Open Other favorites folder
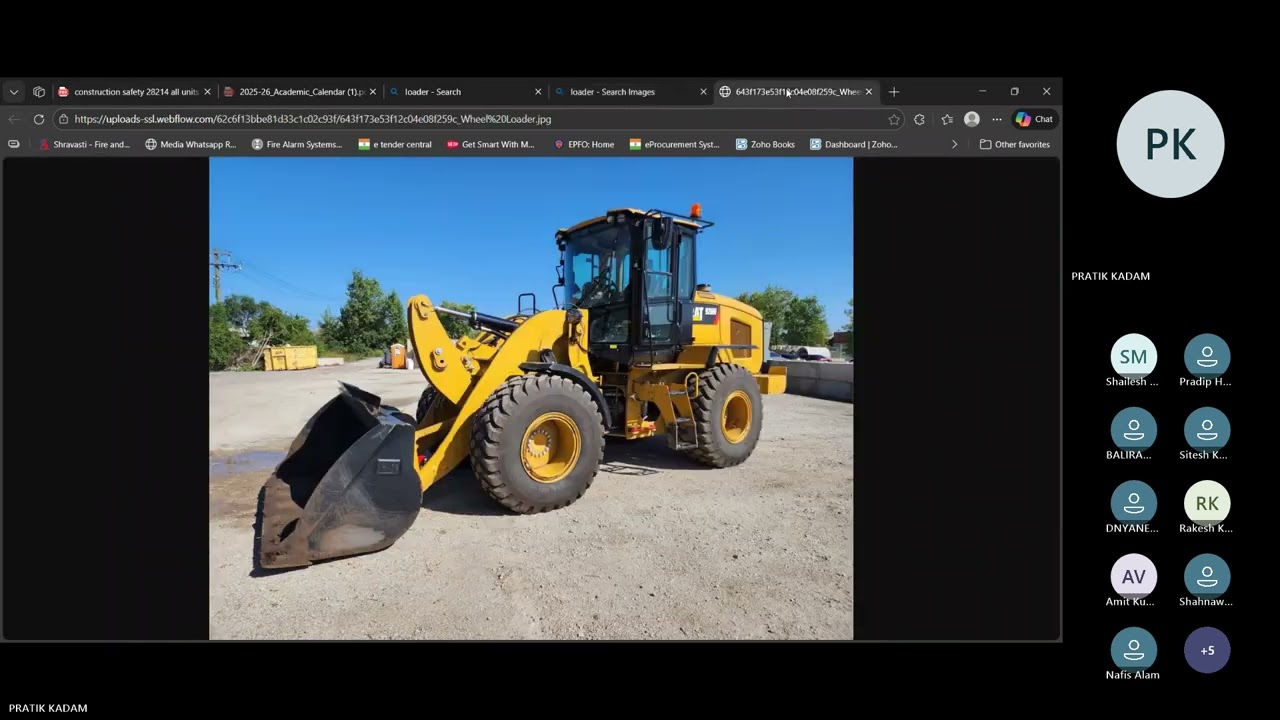 click(1015, 144)
